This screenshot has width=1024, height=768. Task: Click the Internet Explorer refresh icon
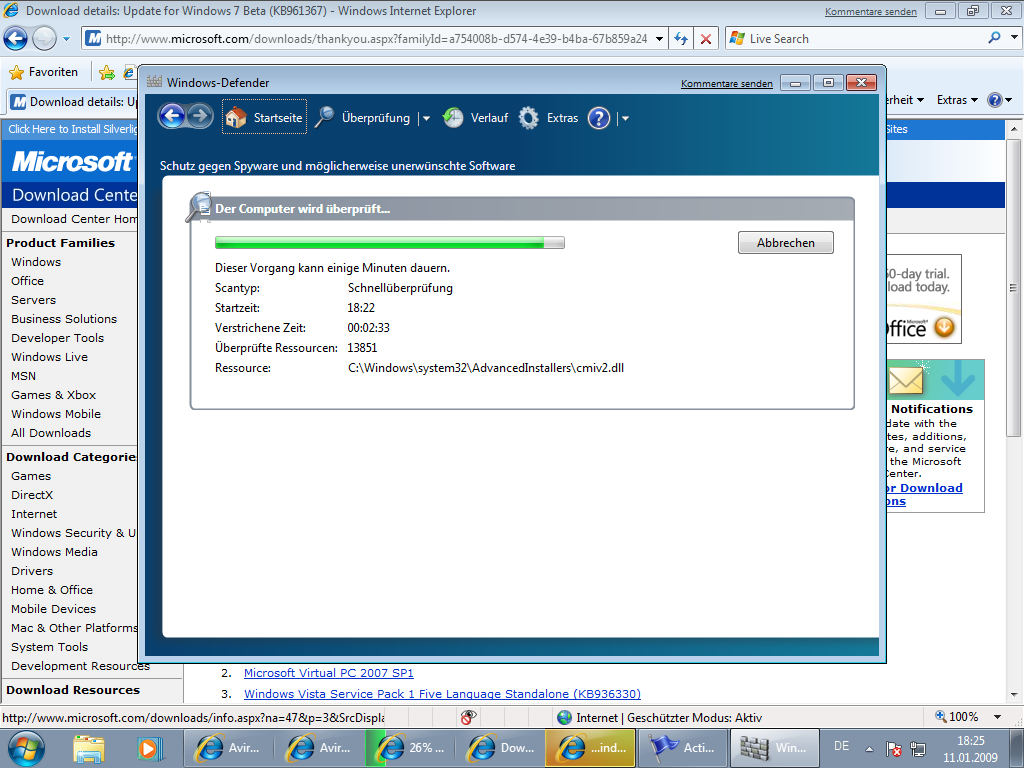(x=681, y=39)
